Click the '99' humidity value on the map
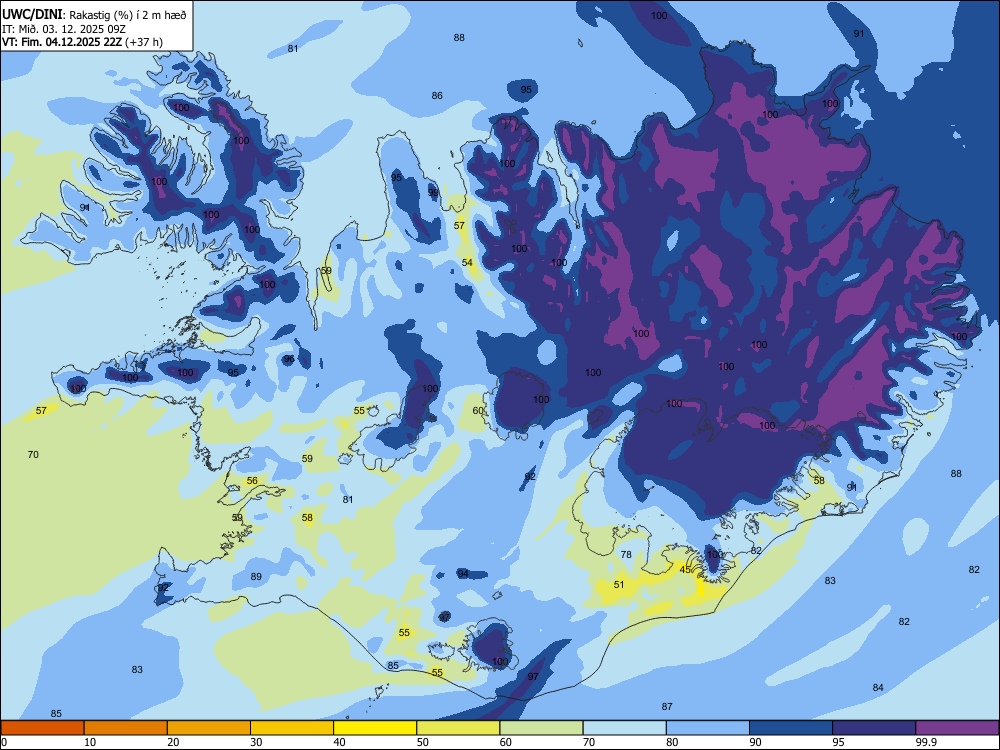 point(433,192)
